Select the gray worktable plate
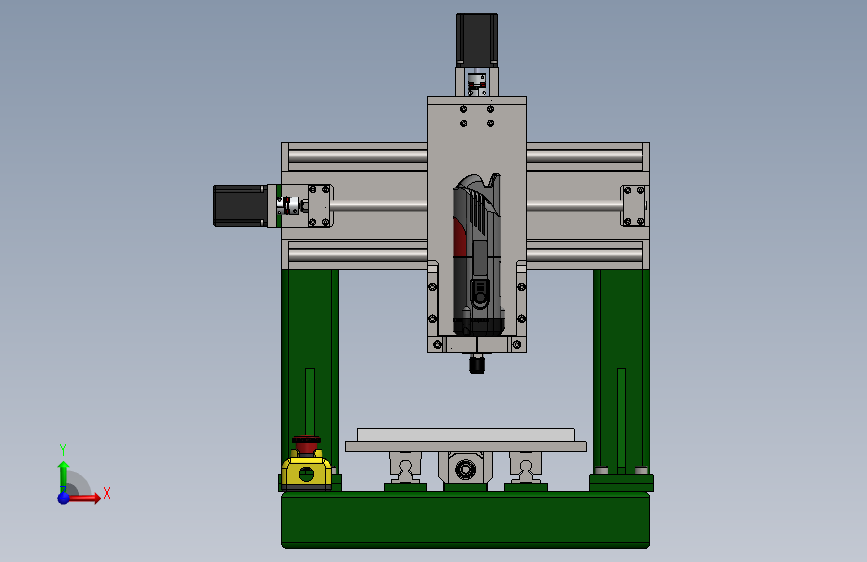 point(466,446)
